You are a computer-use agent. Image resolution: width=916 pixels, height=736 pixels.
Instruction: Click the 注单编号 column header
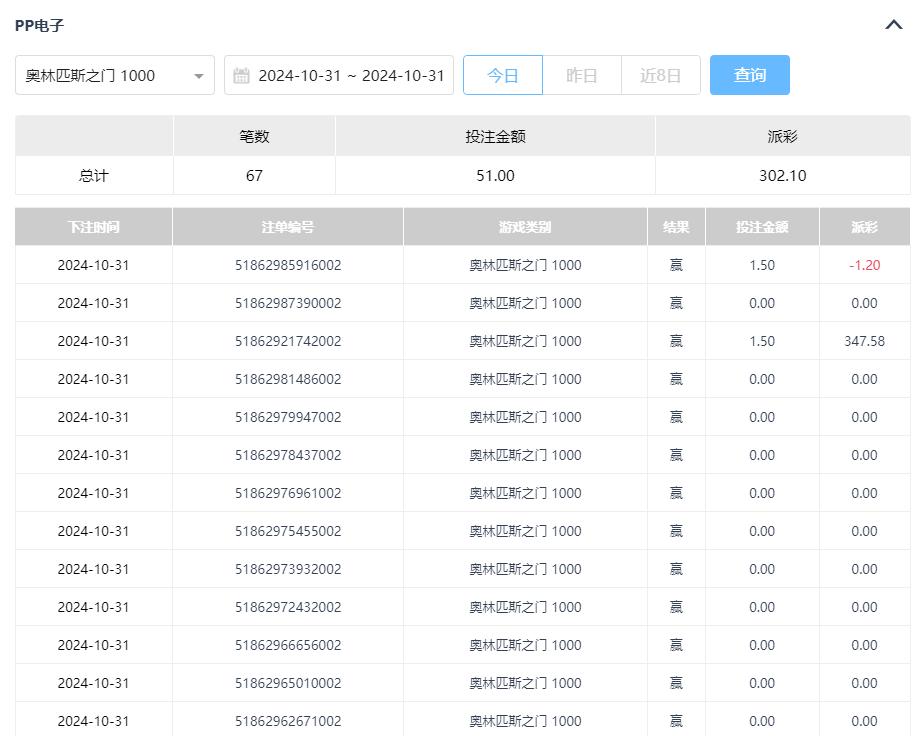click(287, 227)
